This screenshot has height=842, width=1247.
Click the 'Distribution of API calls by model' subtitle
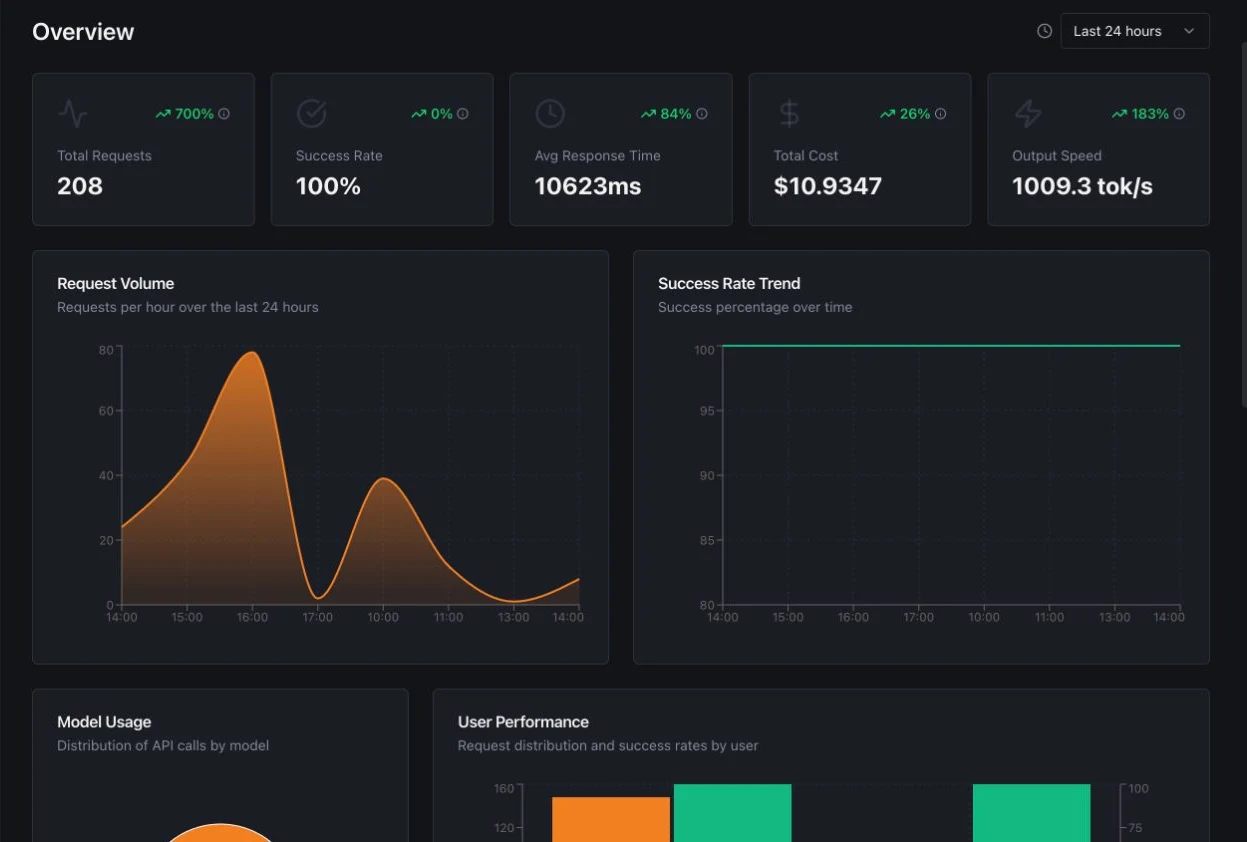(163, 745)
